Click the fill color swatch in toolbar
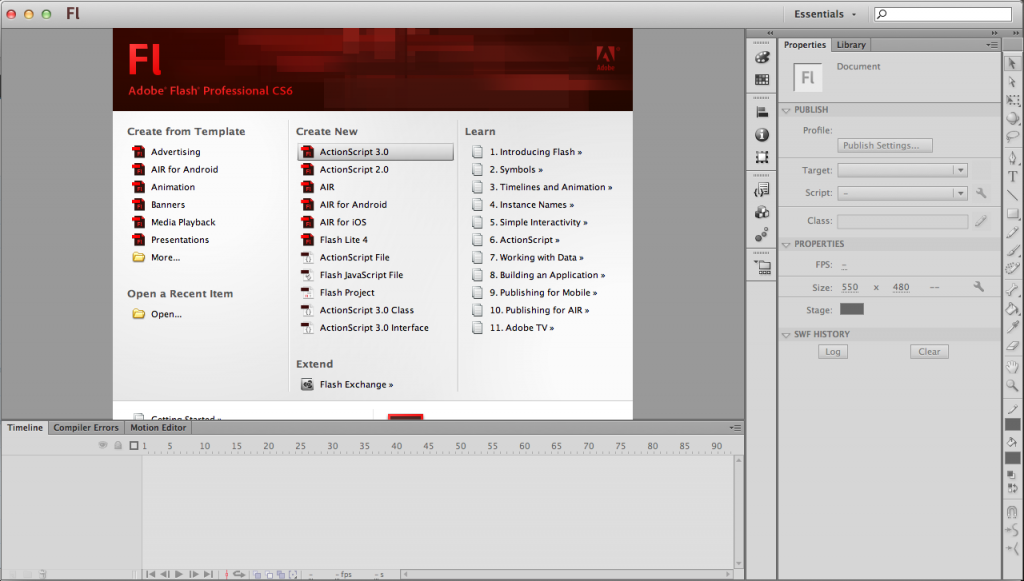This screenshot has height=581, width=1024. click(1012, 458)
